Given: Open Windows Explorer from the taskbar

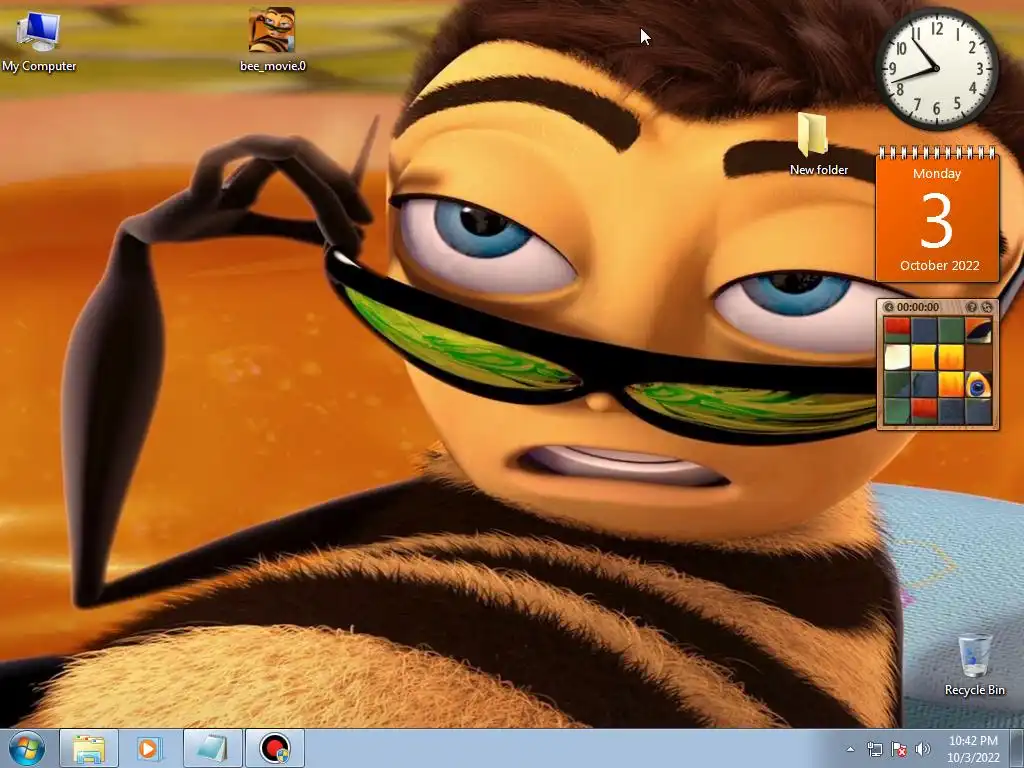Looking at the screenshot, I should [89, 748].
